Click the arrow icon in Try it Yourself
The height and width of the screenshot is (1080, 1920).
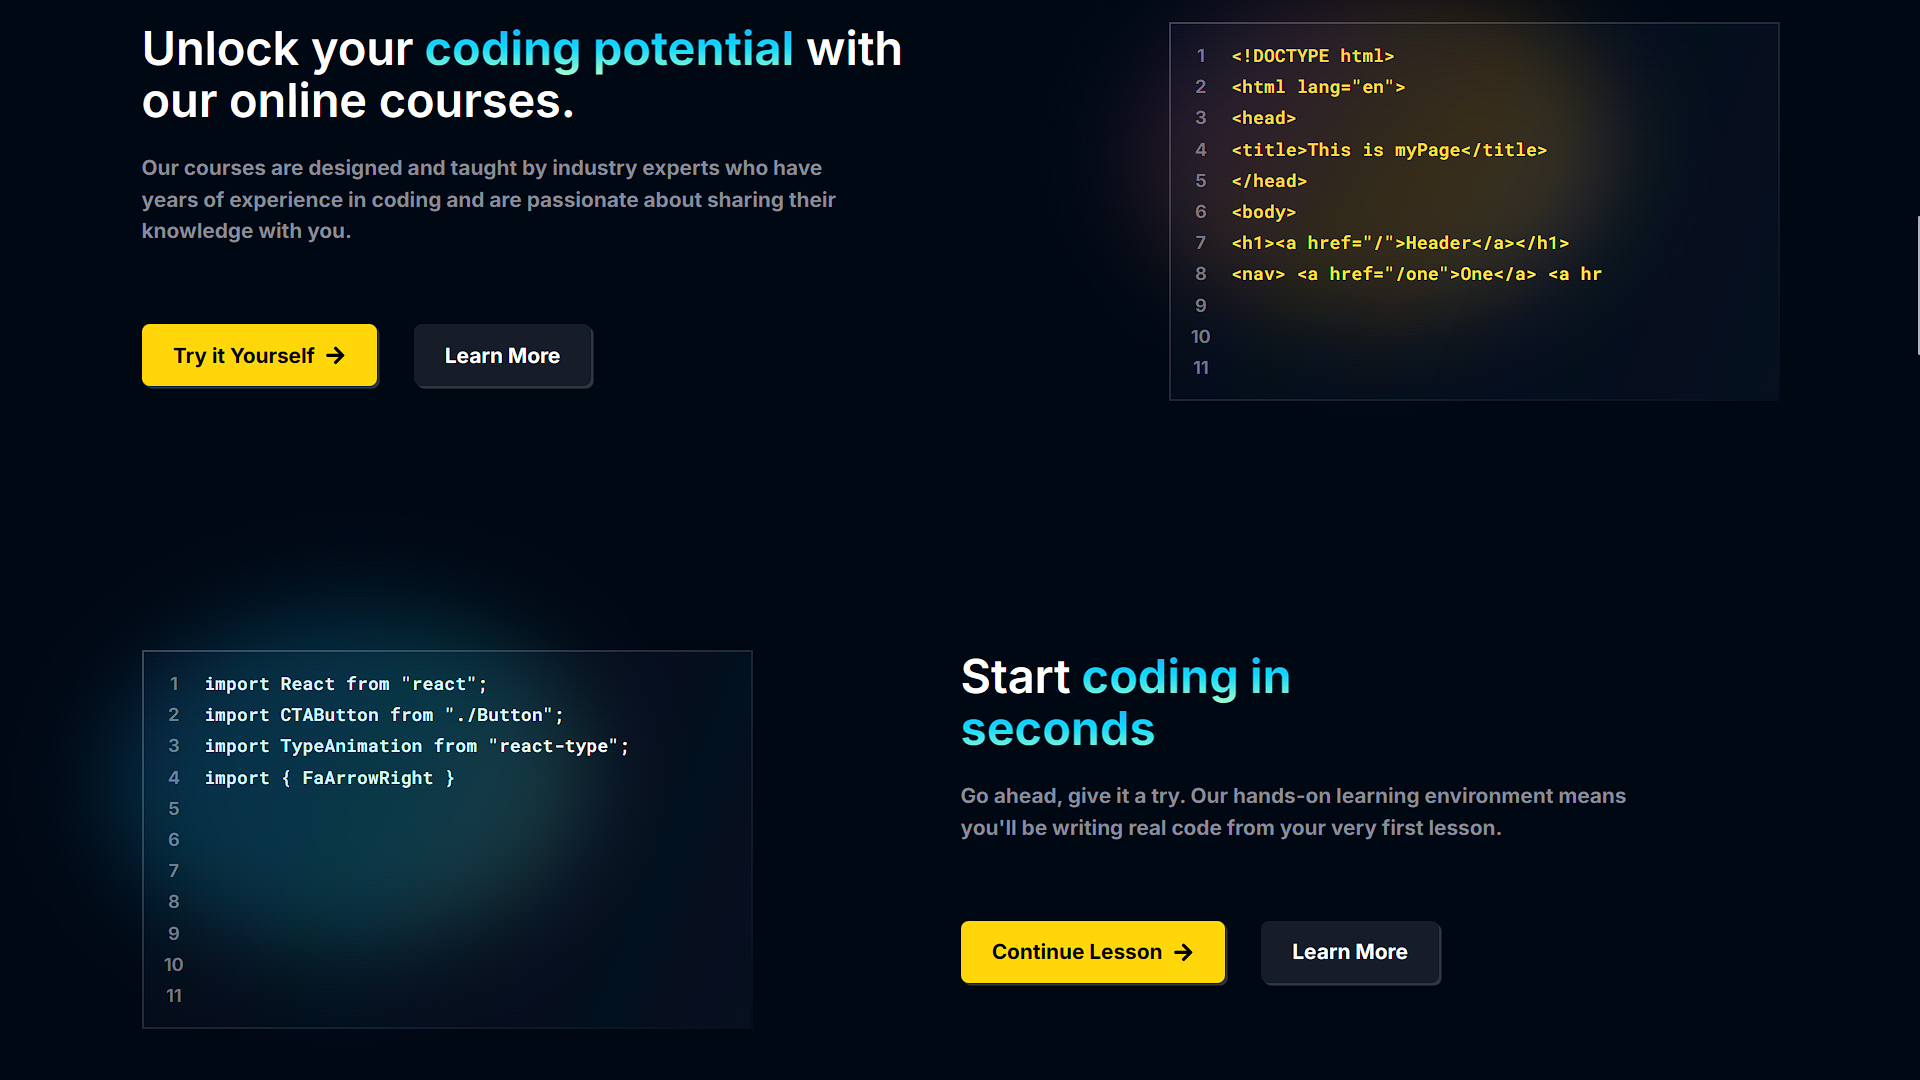click(335, 356)
